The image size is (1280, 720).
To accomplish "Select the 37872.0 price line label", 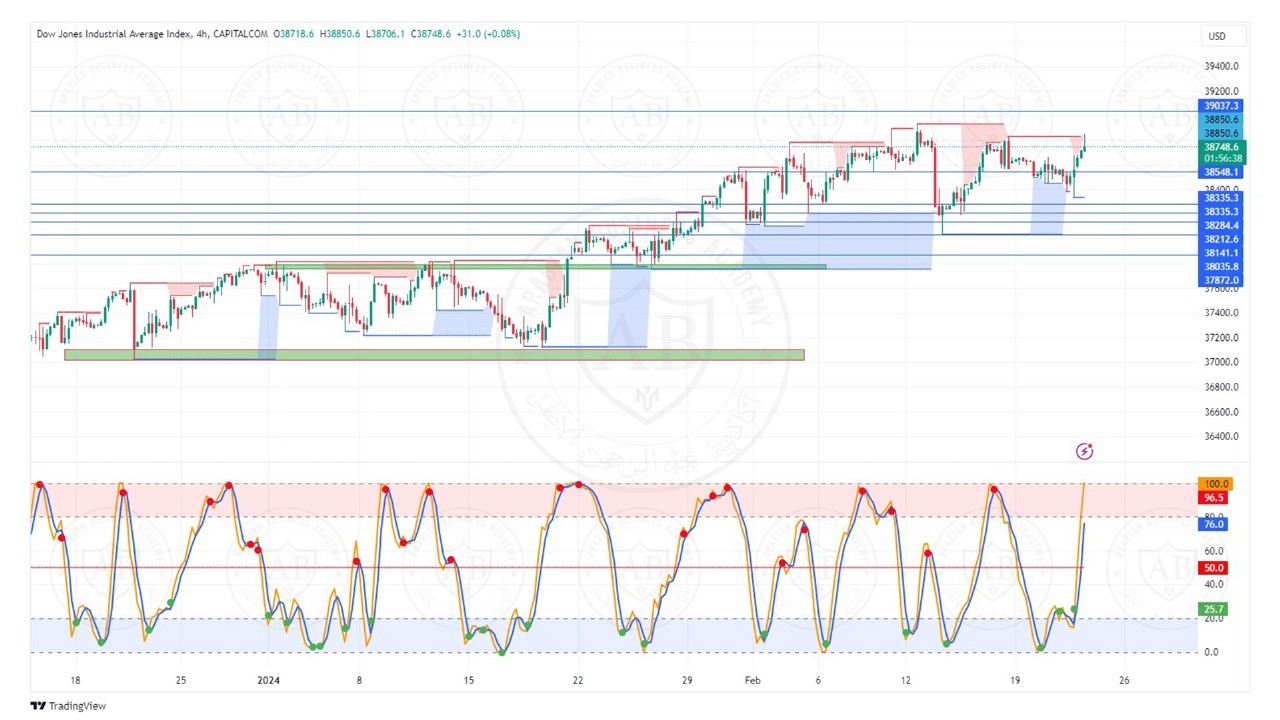I will [x=1221, y=281].
